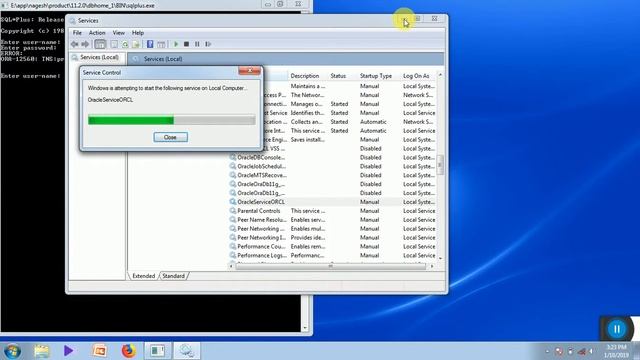Open the Properties toolbar icon
Screen dimensions: 640x360
click(114, 44)
